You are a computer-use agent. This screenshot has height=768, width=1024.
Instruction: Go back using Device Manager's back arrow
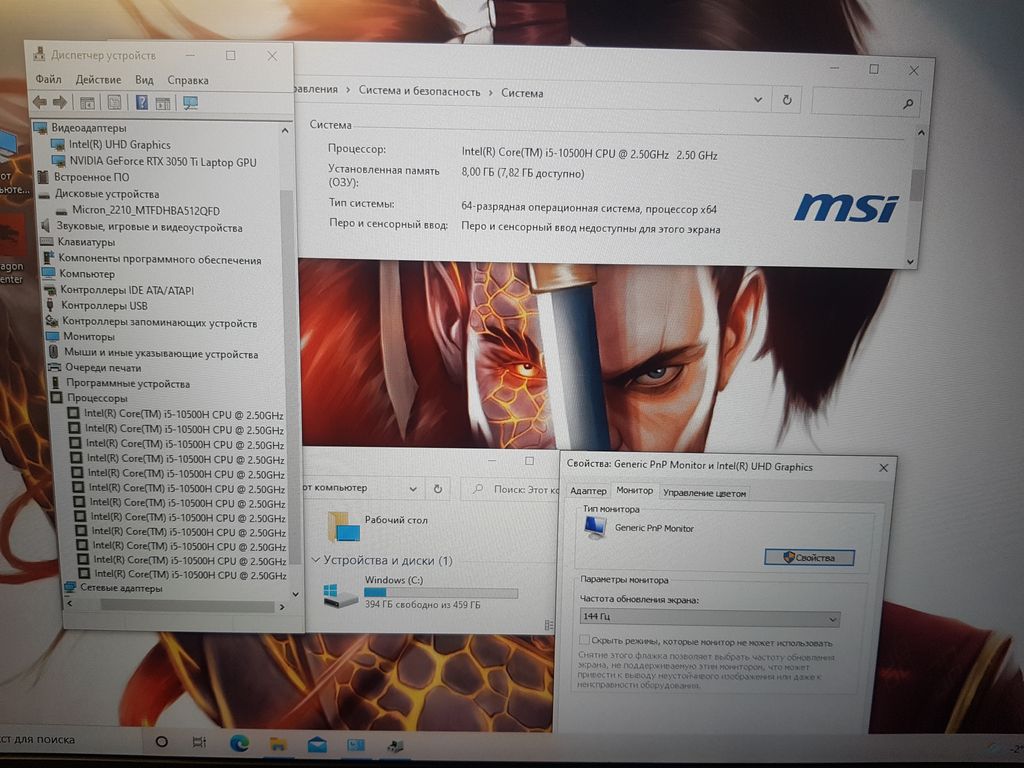(40, 102)
